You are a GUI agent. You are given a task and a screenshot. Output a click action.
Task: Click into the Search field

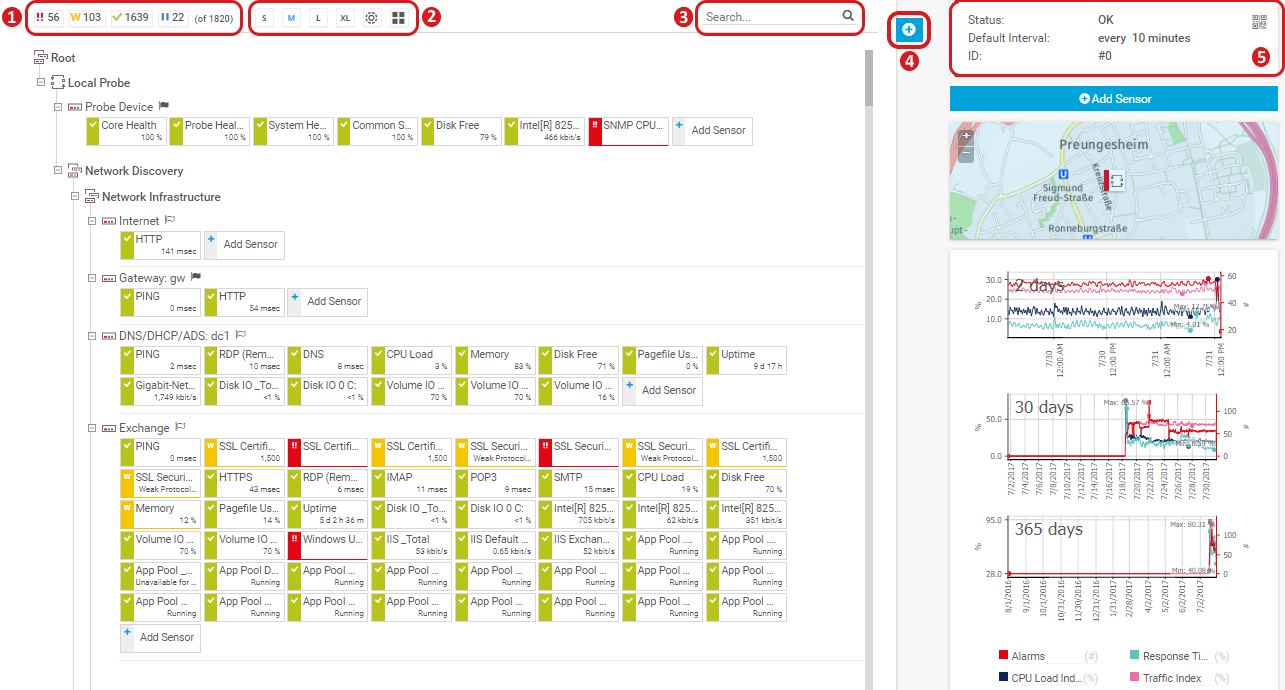click(768, 17)
